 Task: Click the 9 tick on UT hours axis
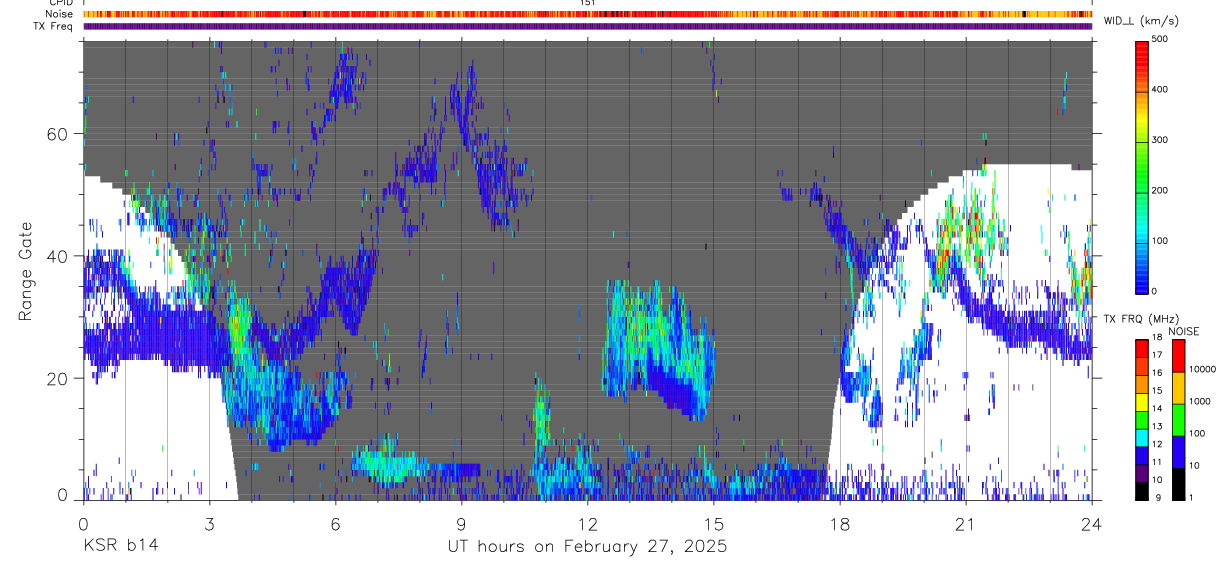coord(461,523)
